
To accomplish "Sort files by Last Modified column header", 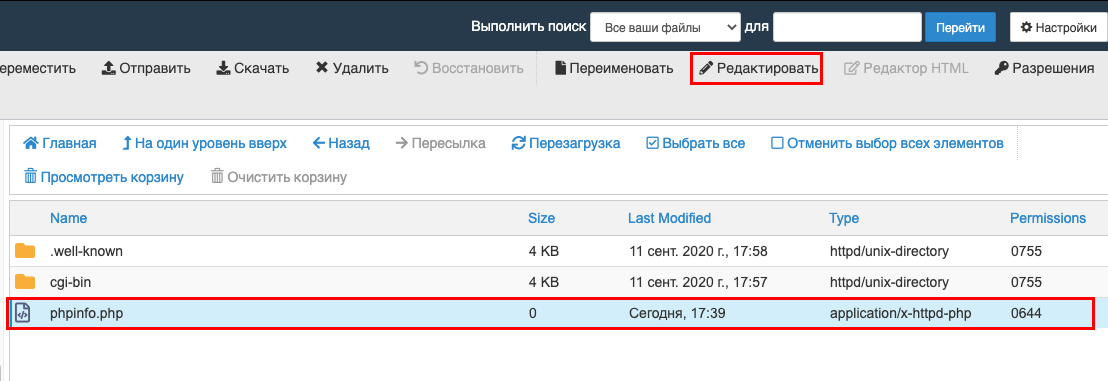I will (669, 218).
